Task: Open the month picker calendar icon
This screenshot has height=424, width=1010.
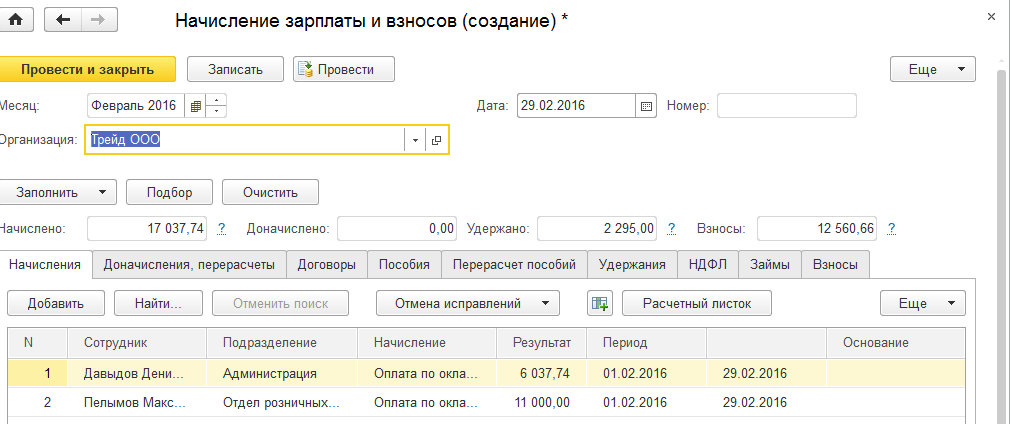Action: click(x=196, y=105)
